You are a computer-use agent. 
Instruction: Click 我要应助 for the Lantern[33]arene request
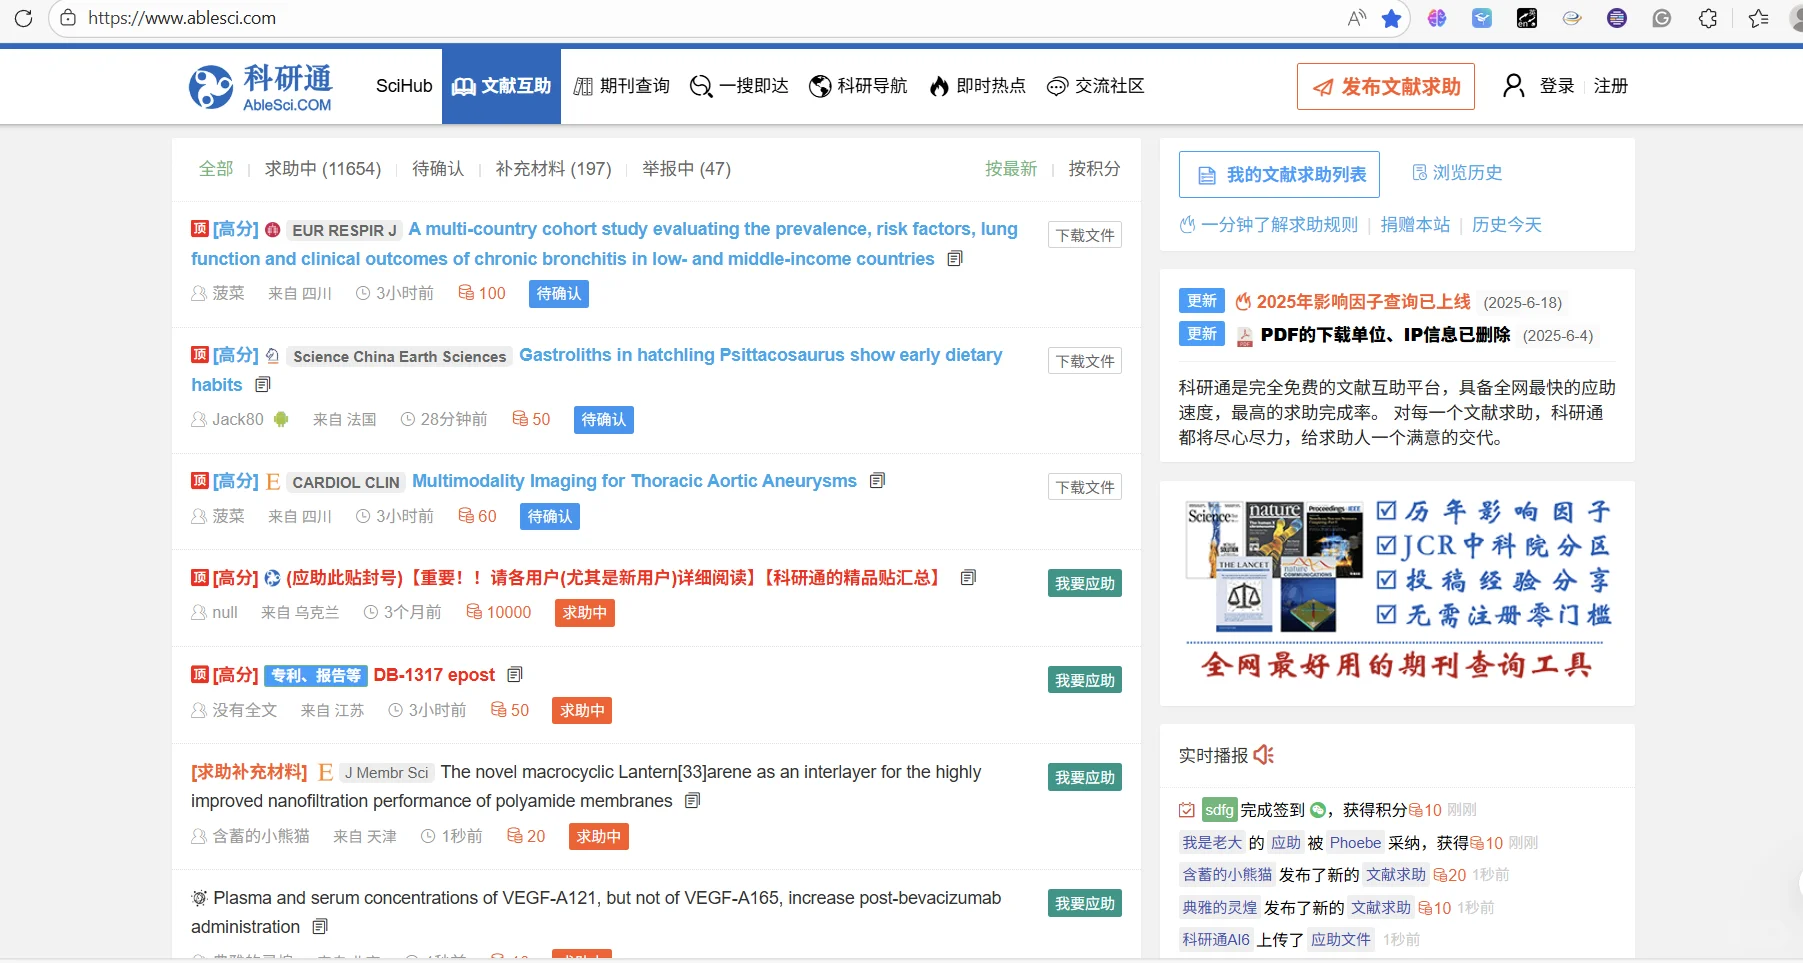point(1085,777)
